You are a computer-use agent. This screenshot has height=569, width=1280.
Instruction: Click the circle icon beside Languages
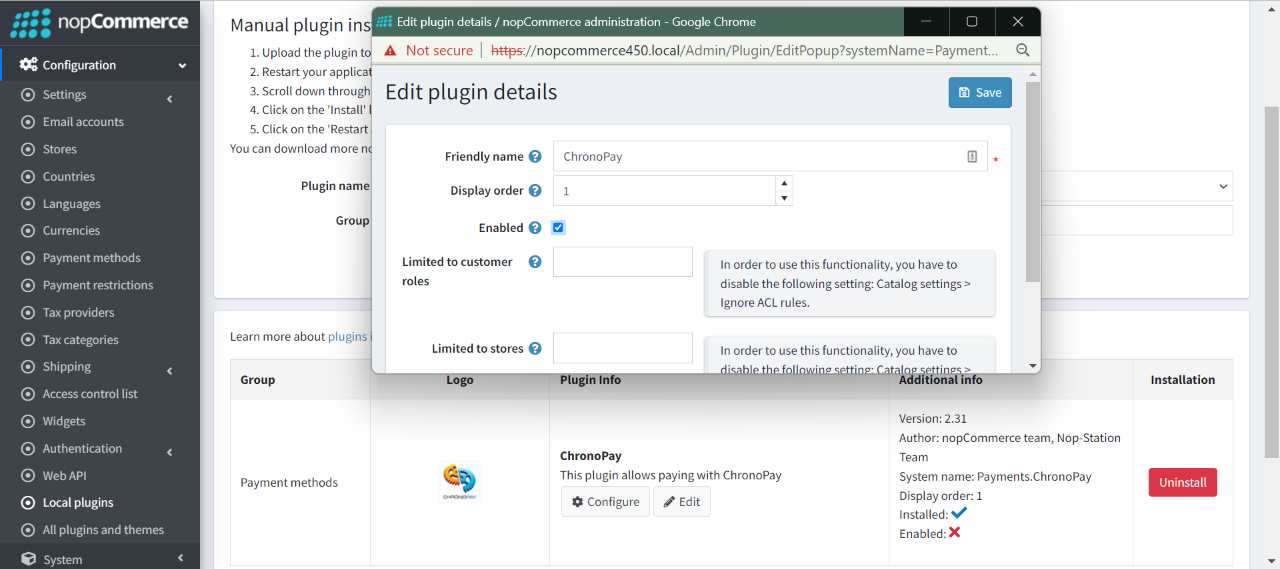coord(28,204)
